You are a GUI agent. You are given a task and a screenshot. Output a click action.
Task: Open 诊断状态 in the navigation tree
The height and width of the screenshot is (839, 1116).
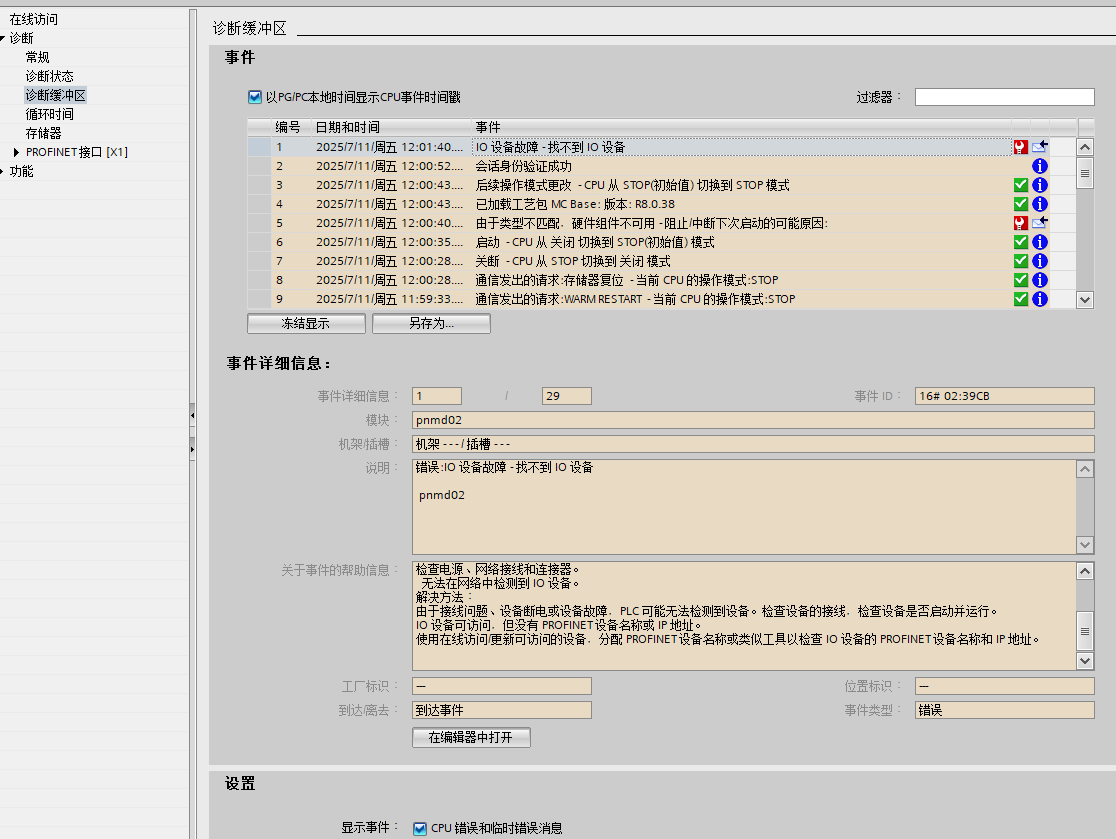click(49, 76)
